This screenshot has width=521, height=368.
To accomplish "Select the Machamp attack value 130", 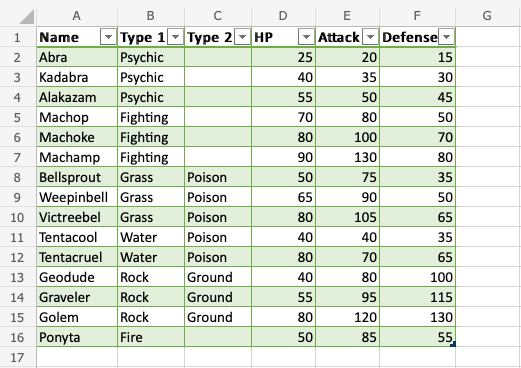I will click(347, 157).
